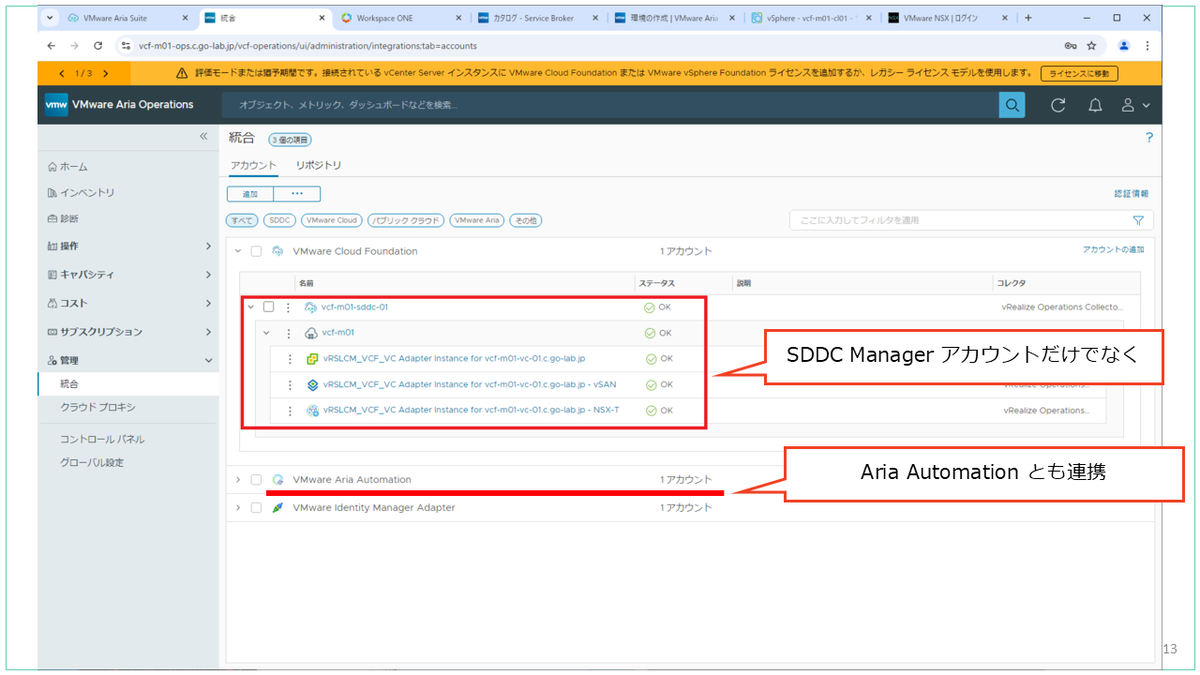Open actions menu for vcf-m01-sddc-01 row
The image size is (1200, 675).
pyautogui.click(x=289, y=307)
